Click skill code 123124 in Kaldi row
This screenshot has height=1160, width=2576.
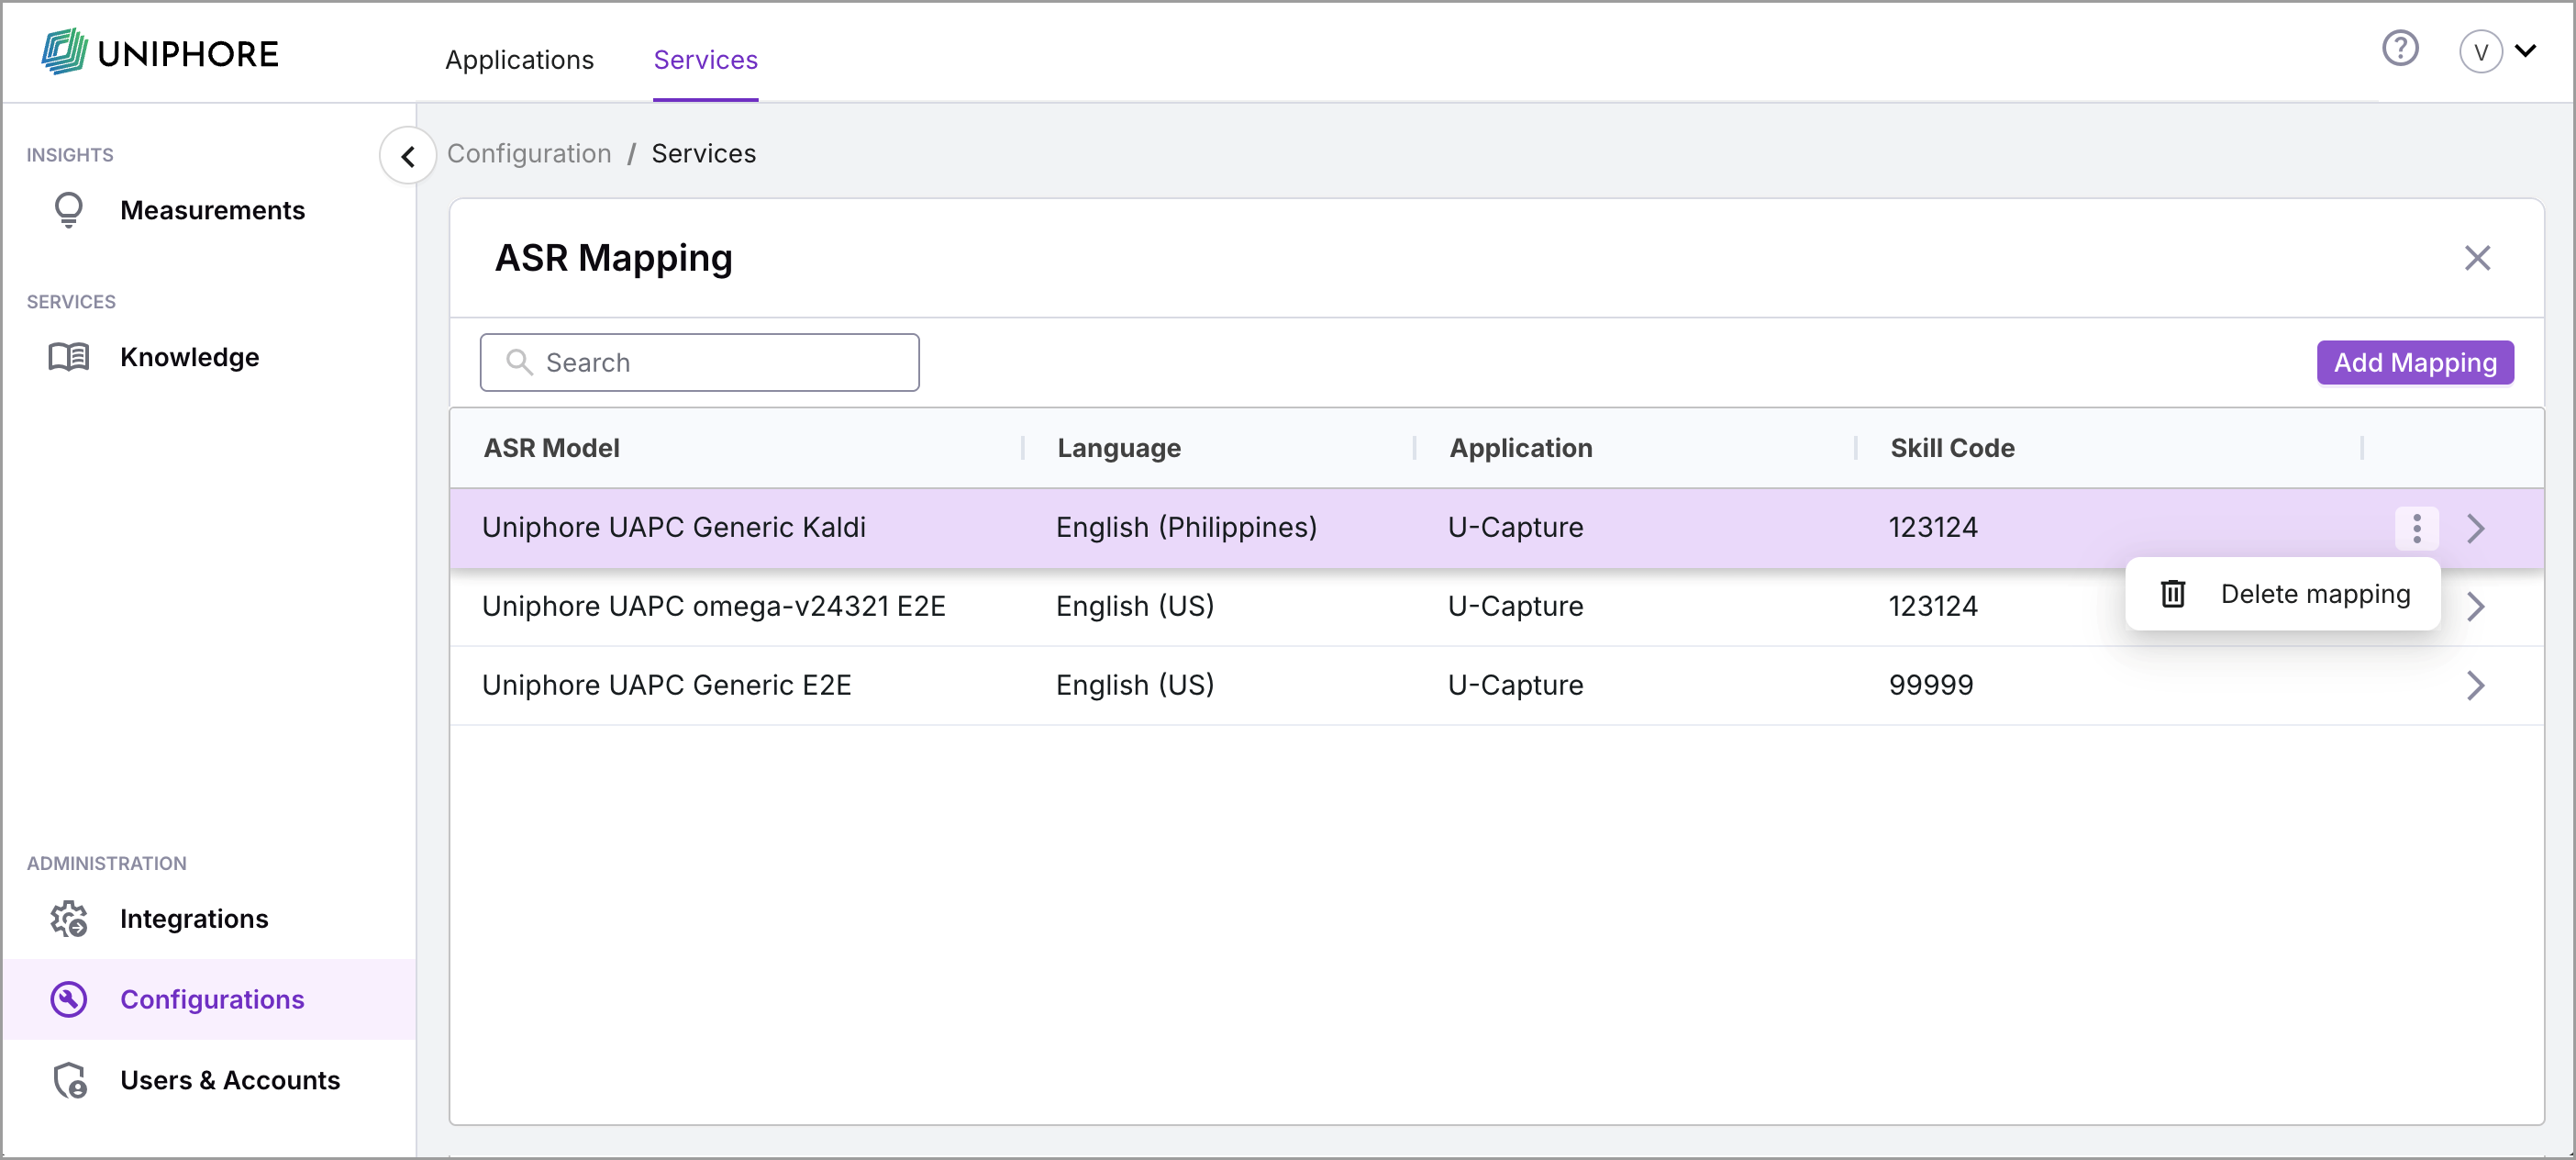1933,527
